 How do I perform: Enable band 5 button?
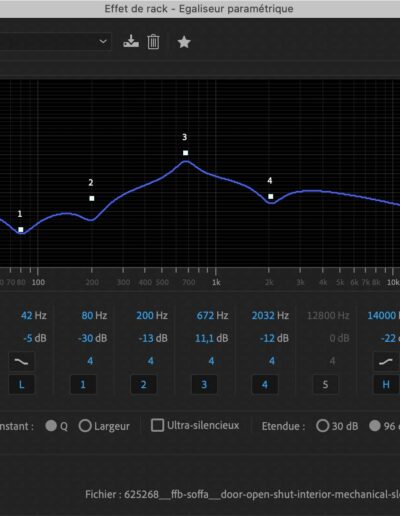325,385
